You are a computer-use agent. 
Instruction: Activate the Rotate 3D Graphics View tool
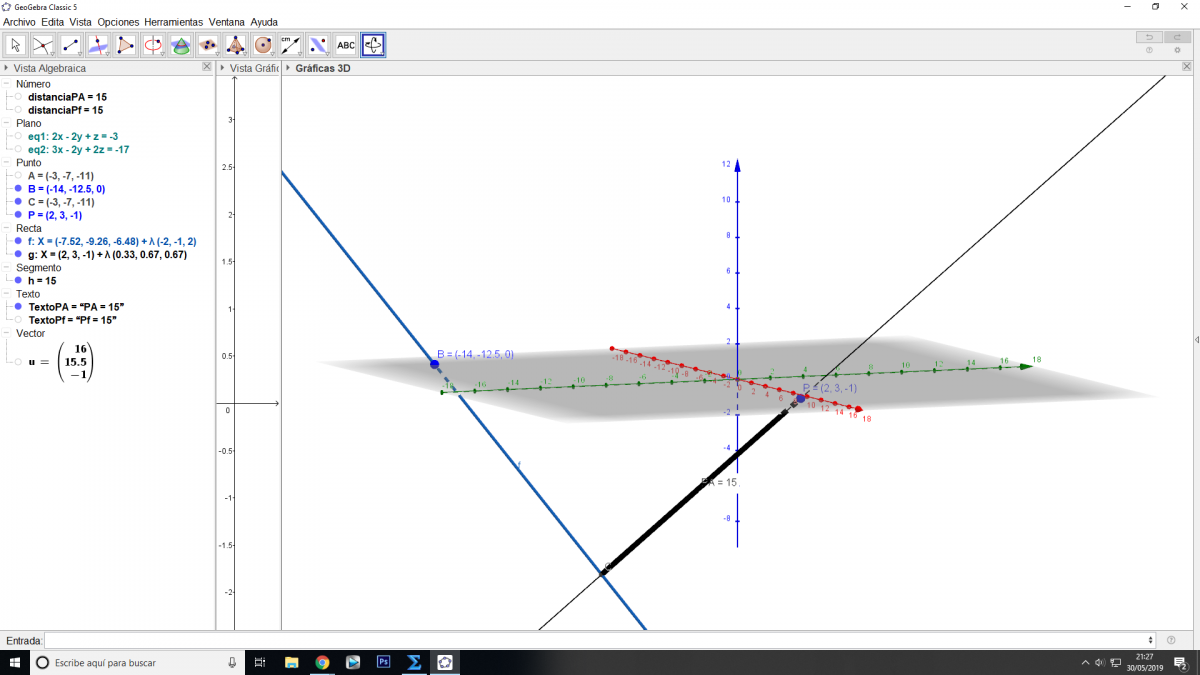pyautogui.click(x=373, y=45)
